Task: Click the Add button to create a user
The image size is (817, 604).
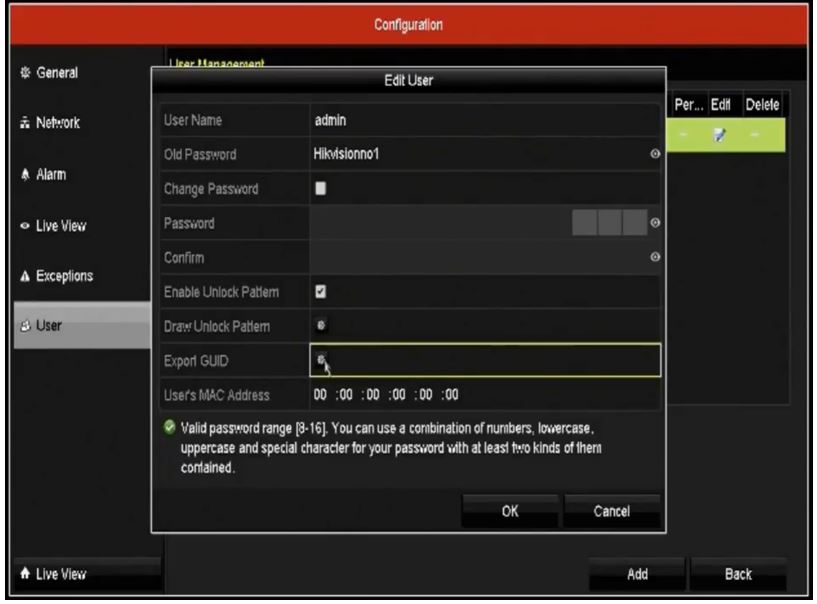Action: tap(637, 574)
